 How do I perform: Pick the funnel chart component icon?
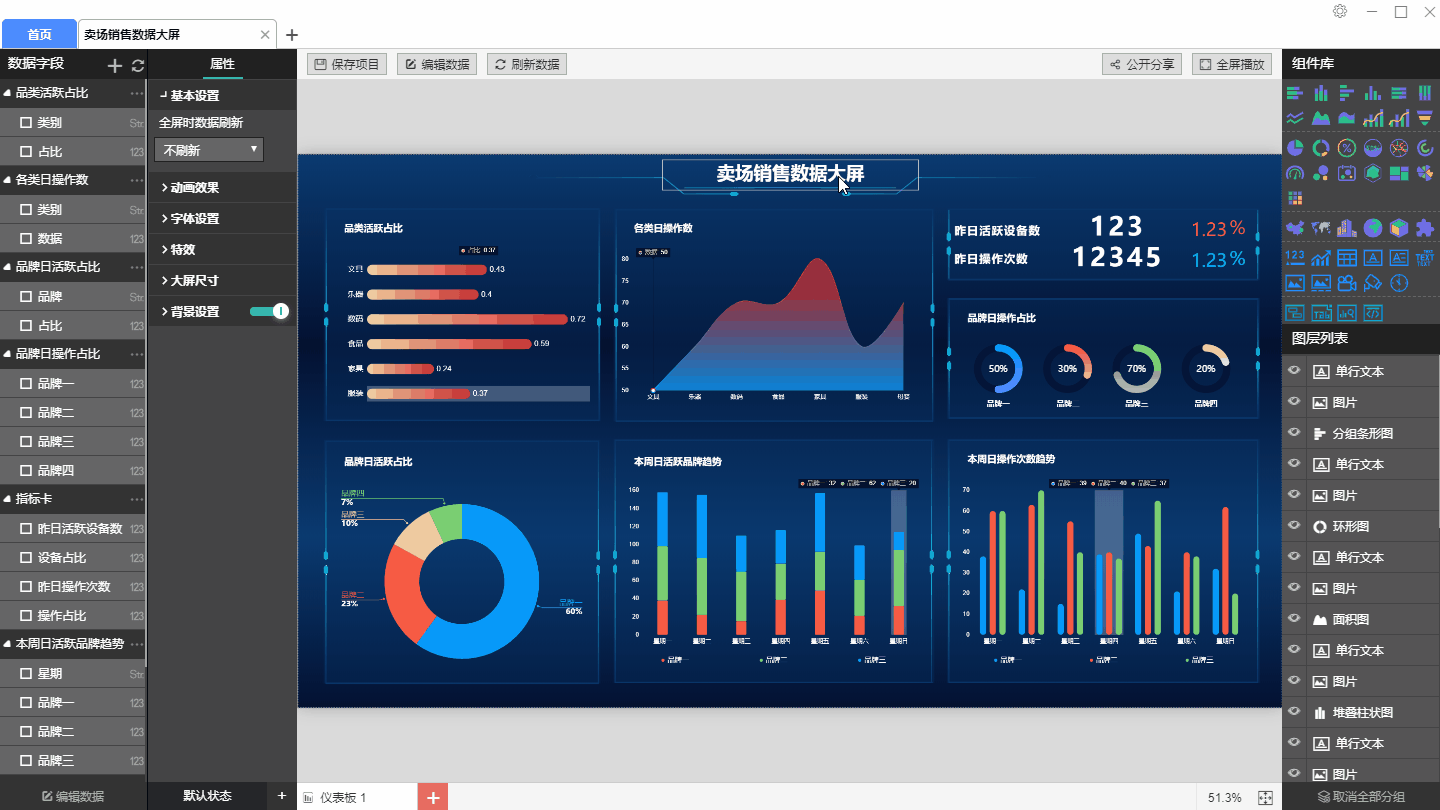pos(1425,119)
